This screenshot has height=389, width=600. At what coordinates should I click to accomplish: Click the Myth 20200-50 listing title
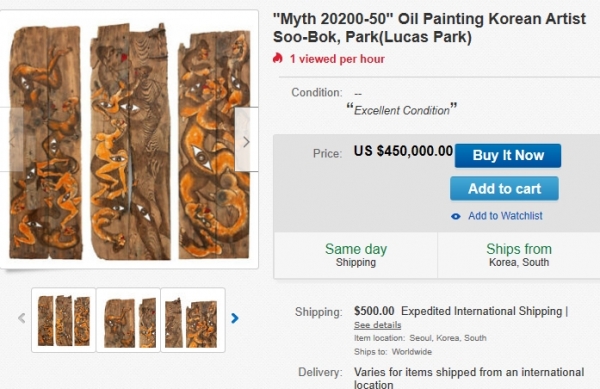pos(429,28)
